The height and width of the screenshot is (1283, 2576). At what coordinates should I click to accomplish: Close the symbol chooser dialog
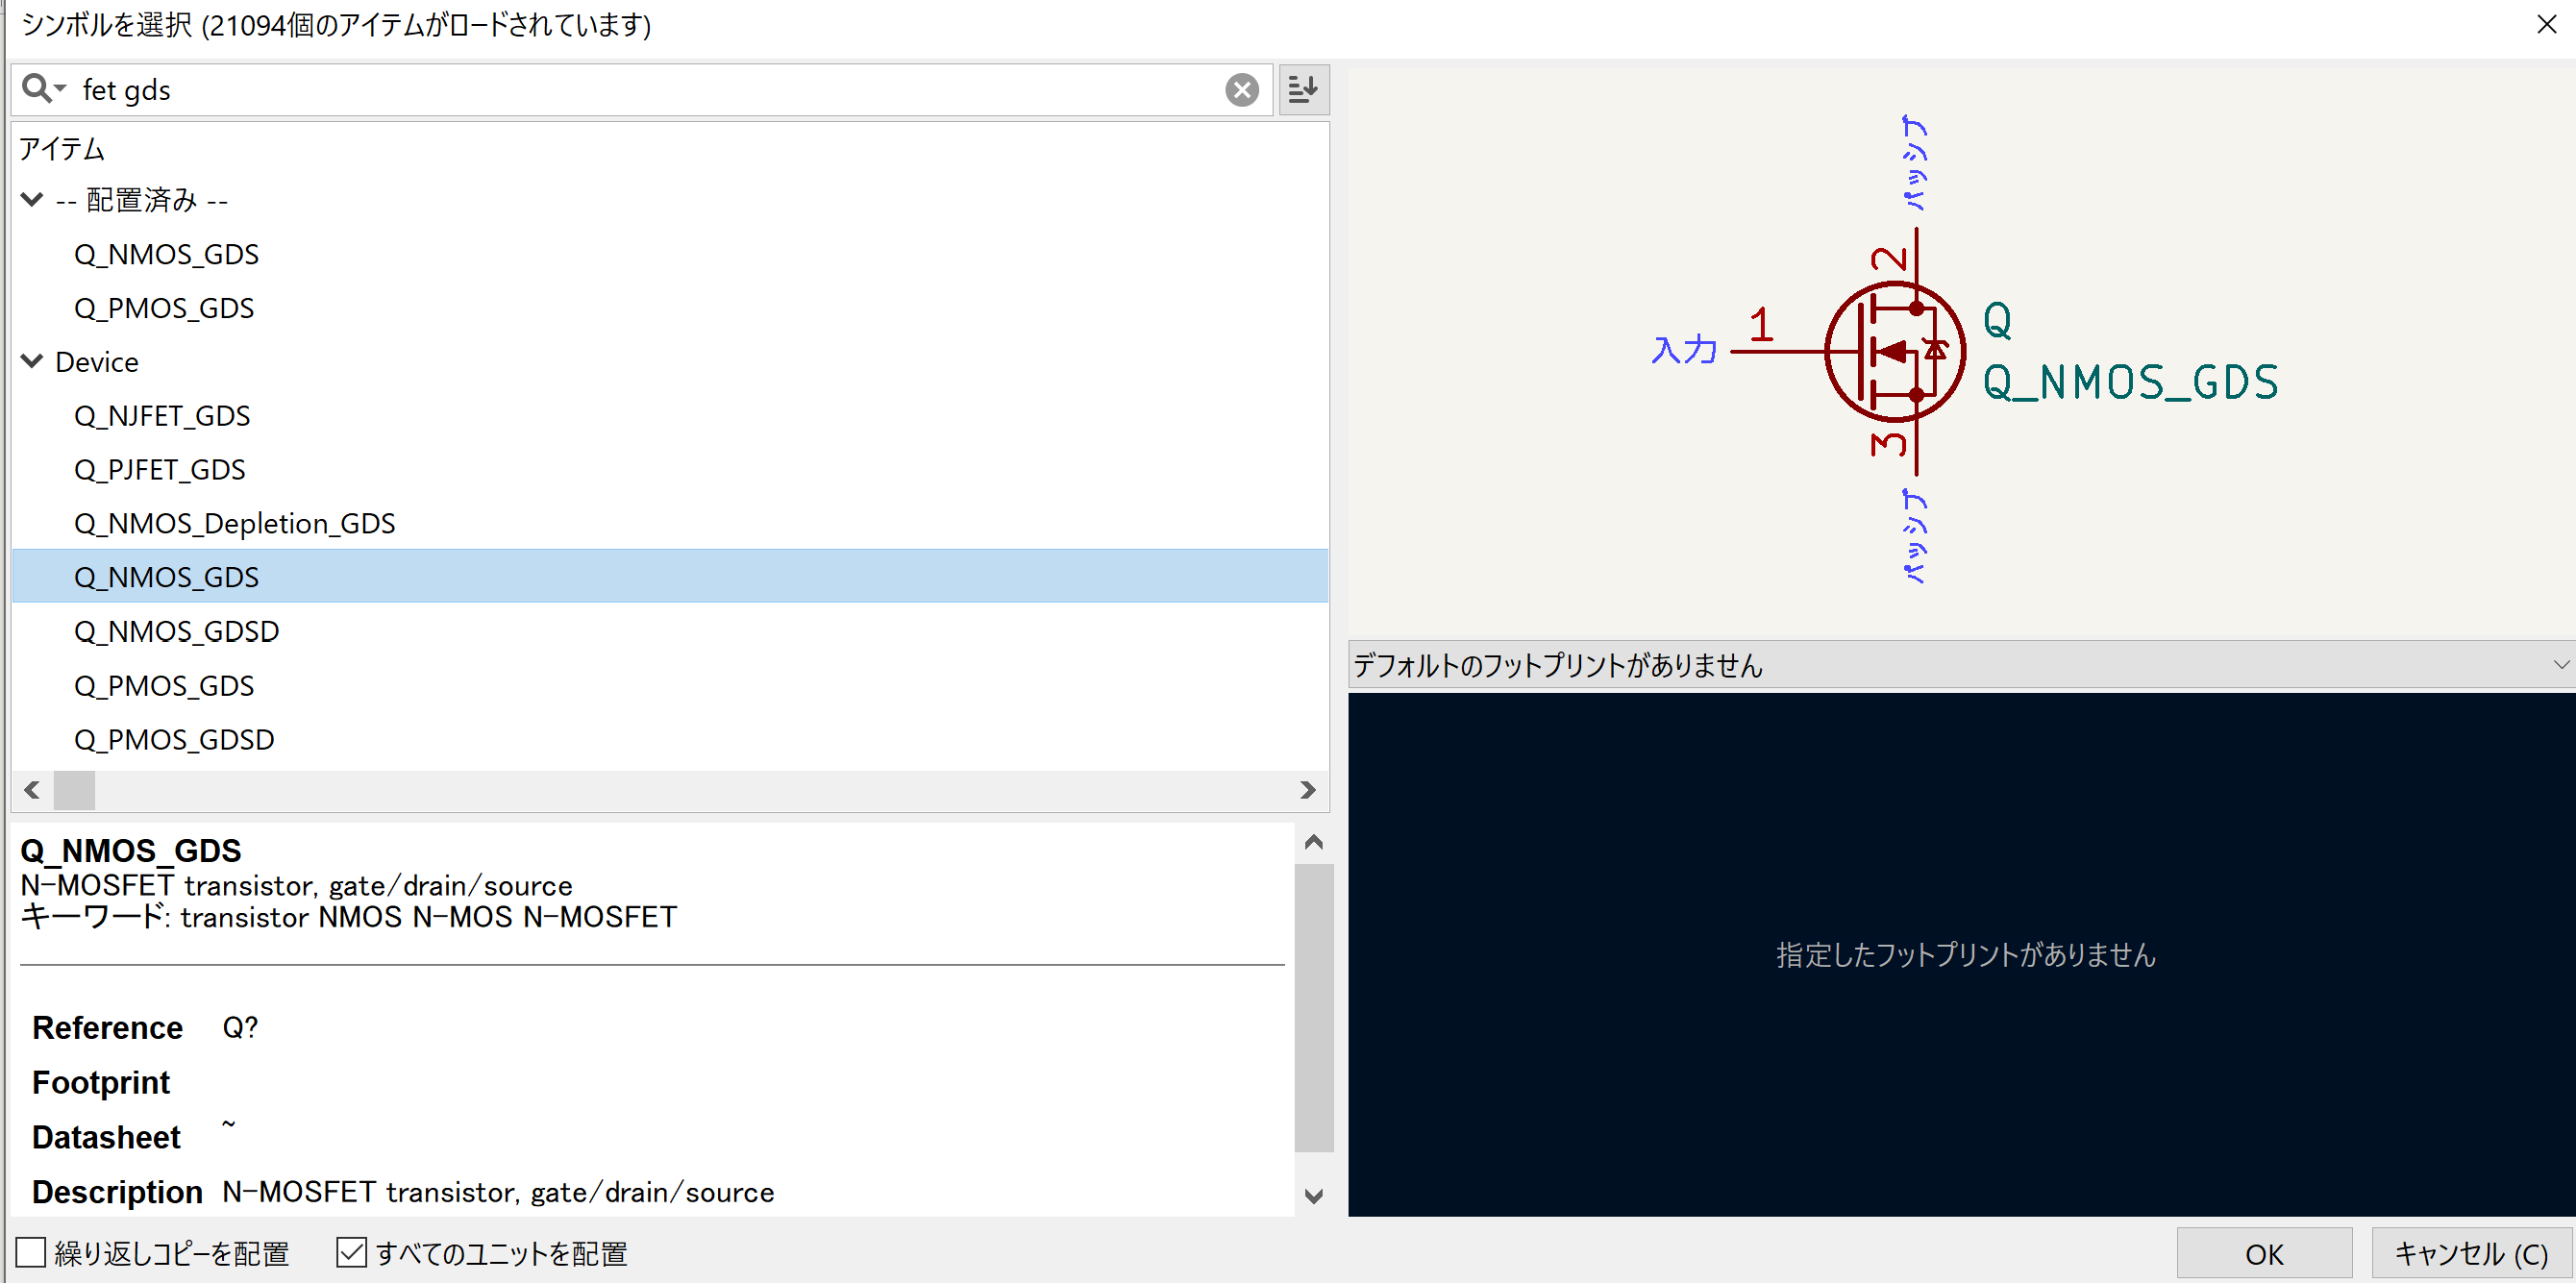pos(2546,24)
